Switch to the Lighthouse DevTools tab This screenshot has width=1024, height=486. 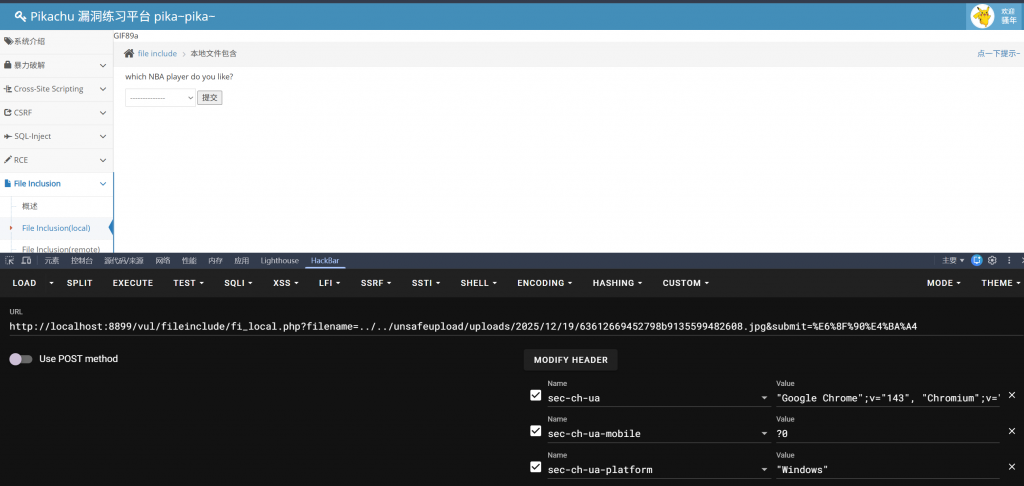(280, 261)
